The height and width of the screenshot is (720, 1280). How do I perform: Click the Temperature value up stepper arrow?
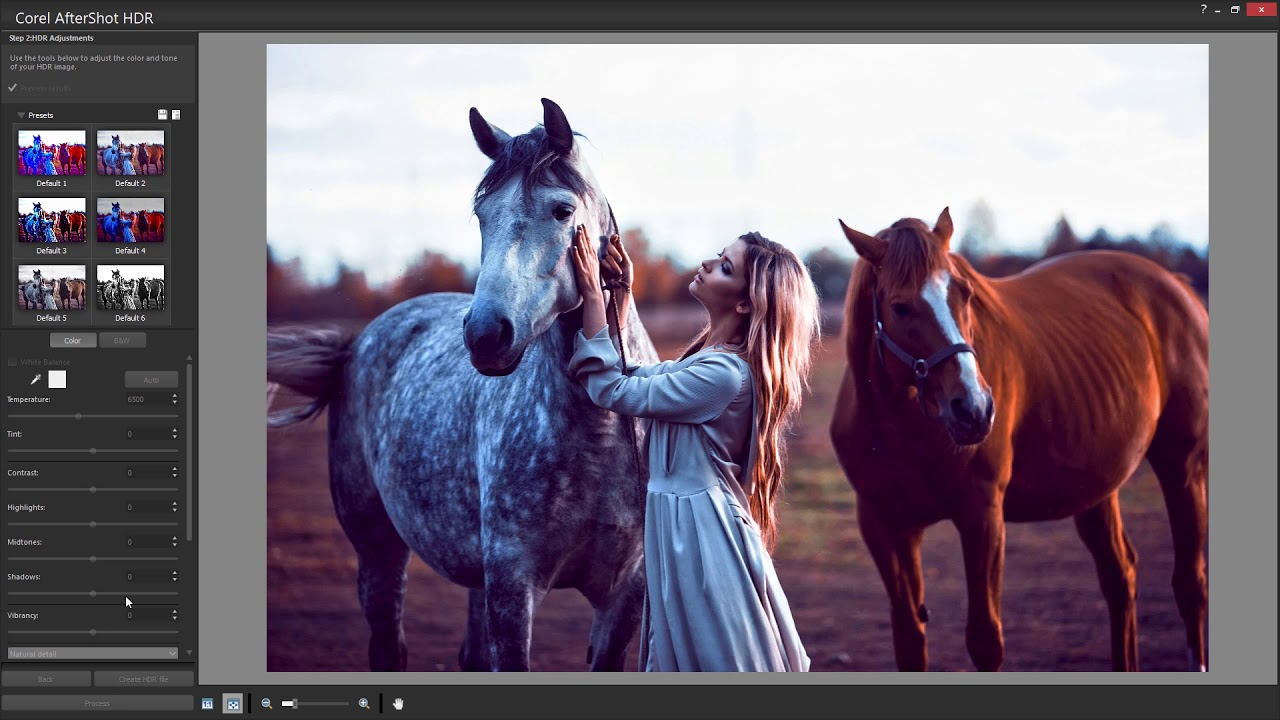point(174,395)
